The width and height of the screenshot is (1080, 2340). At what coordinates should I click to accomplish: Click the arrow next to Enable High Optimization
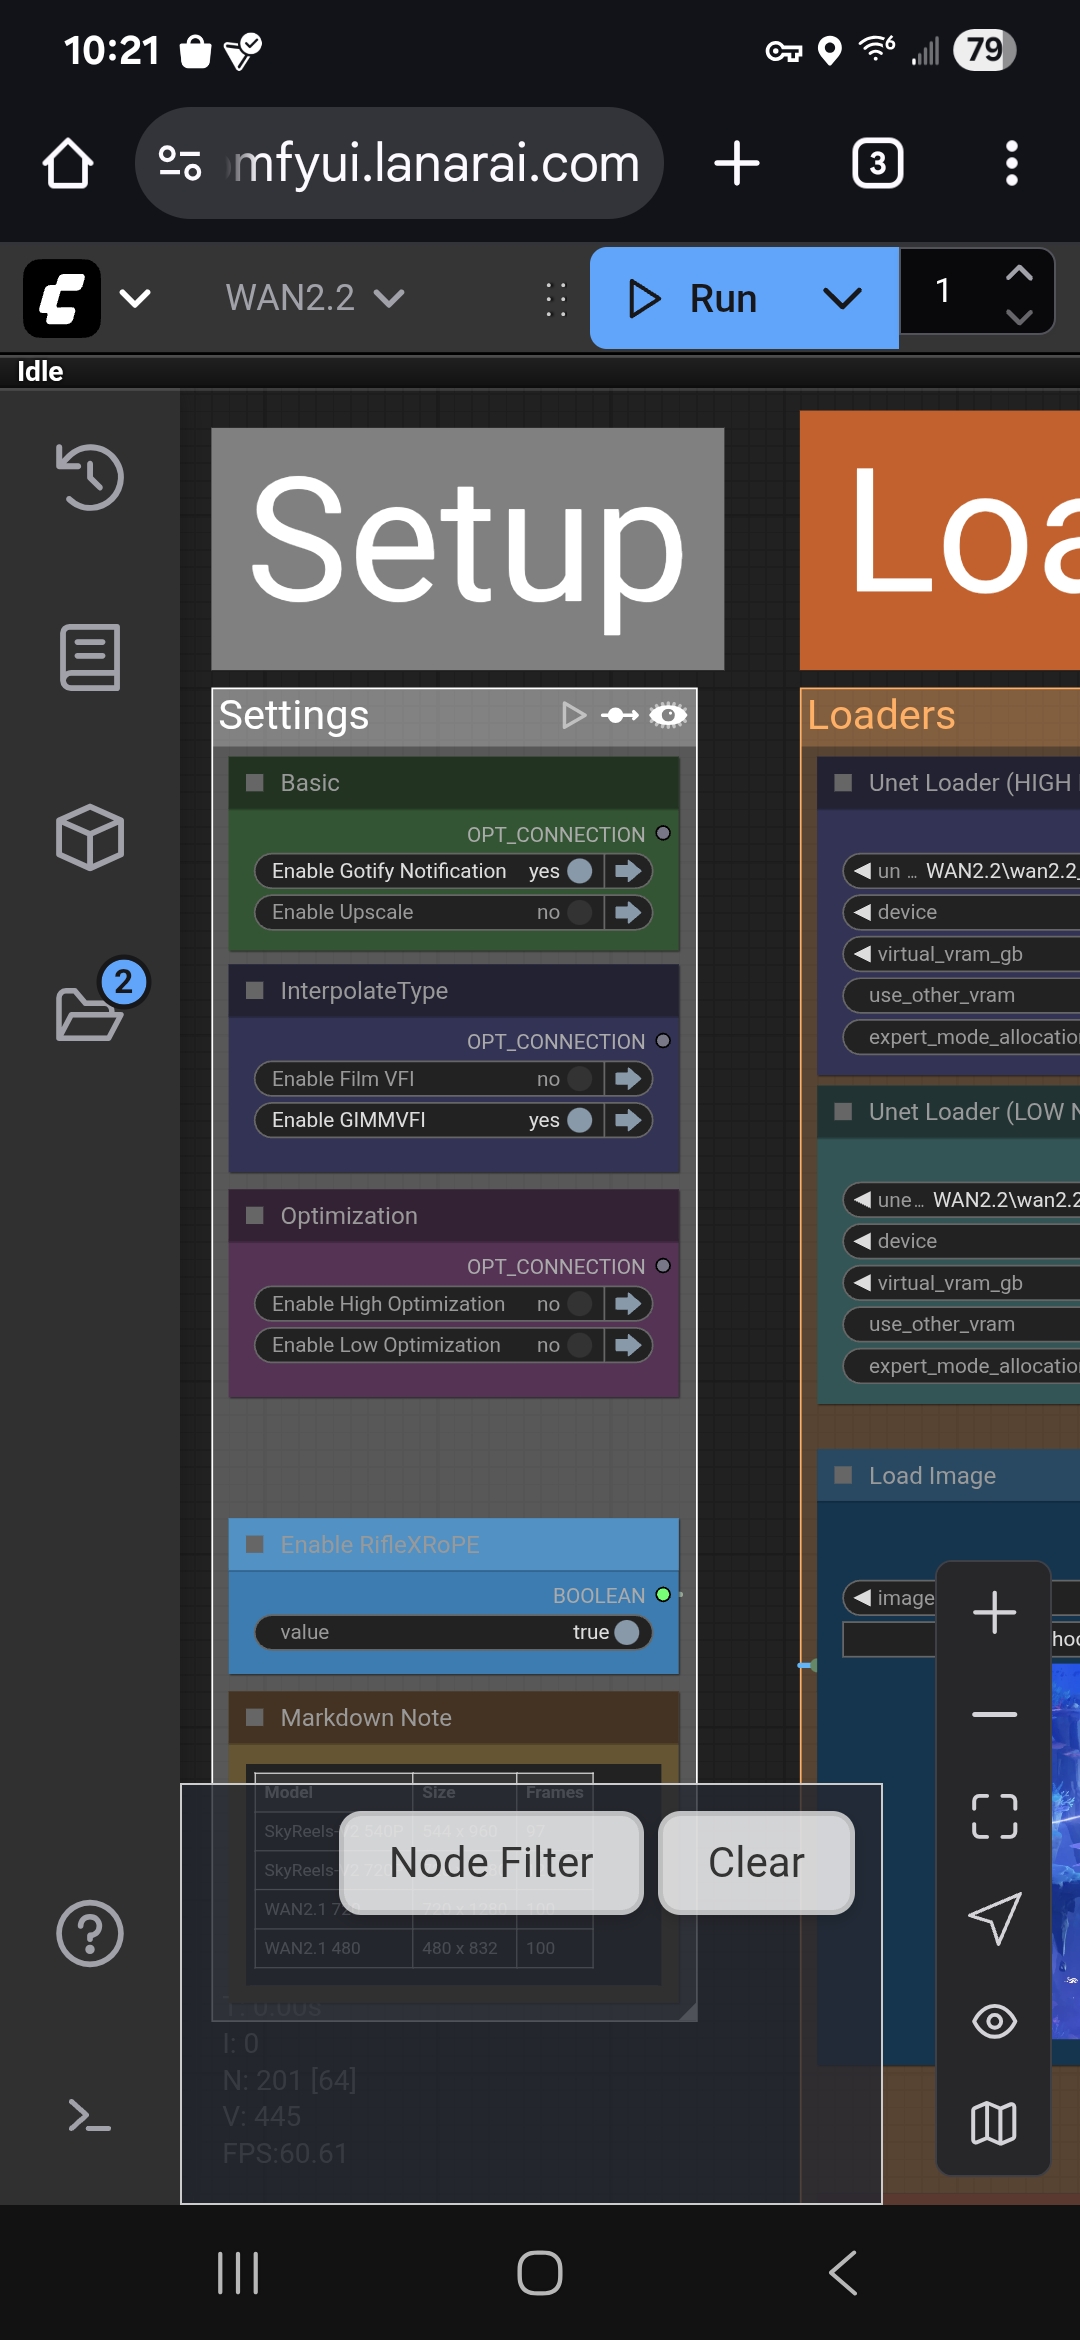628,1304
